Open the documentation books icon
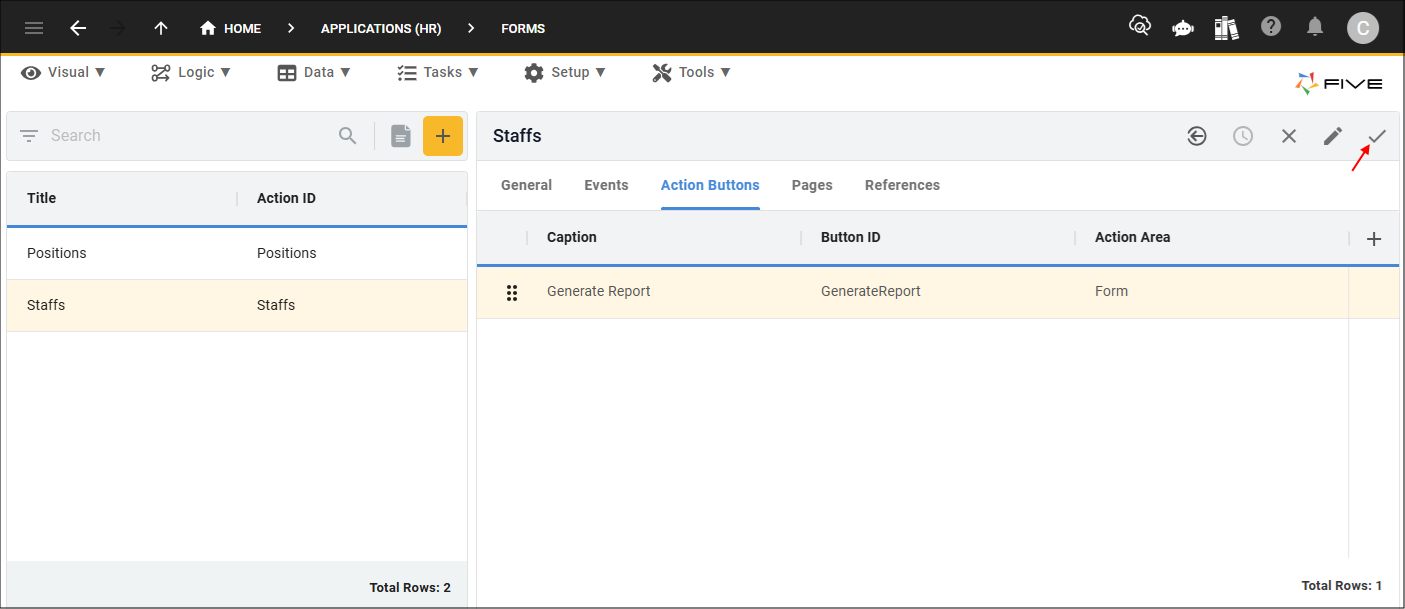The image size is (1405, 609). point(1226,28)
